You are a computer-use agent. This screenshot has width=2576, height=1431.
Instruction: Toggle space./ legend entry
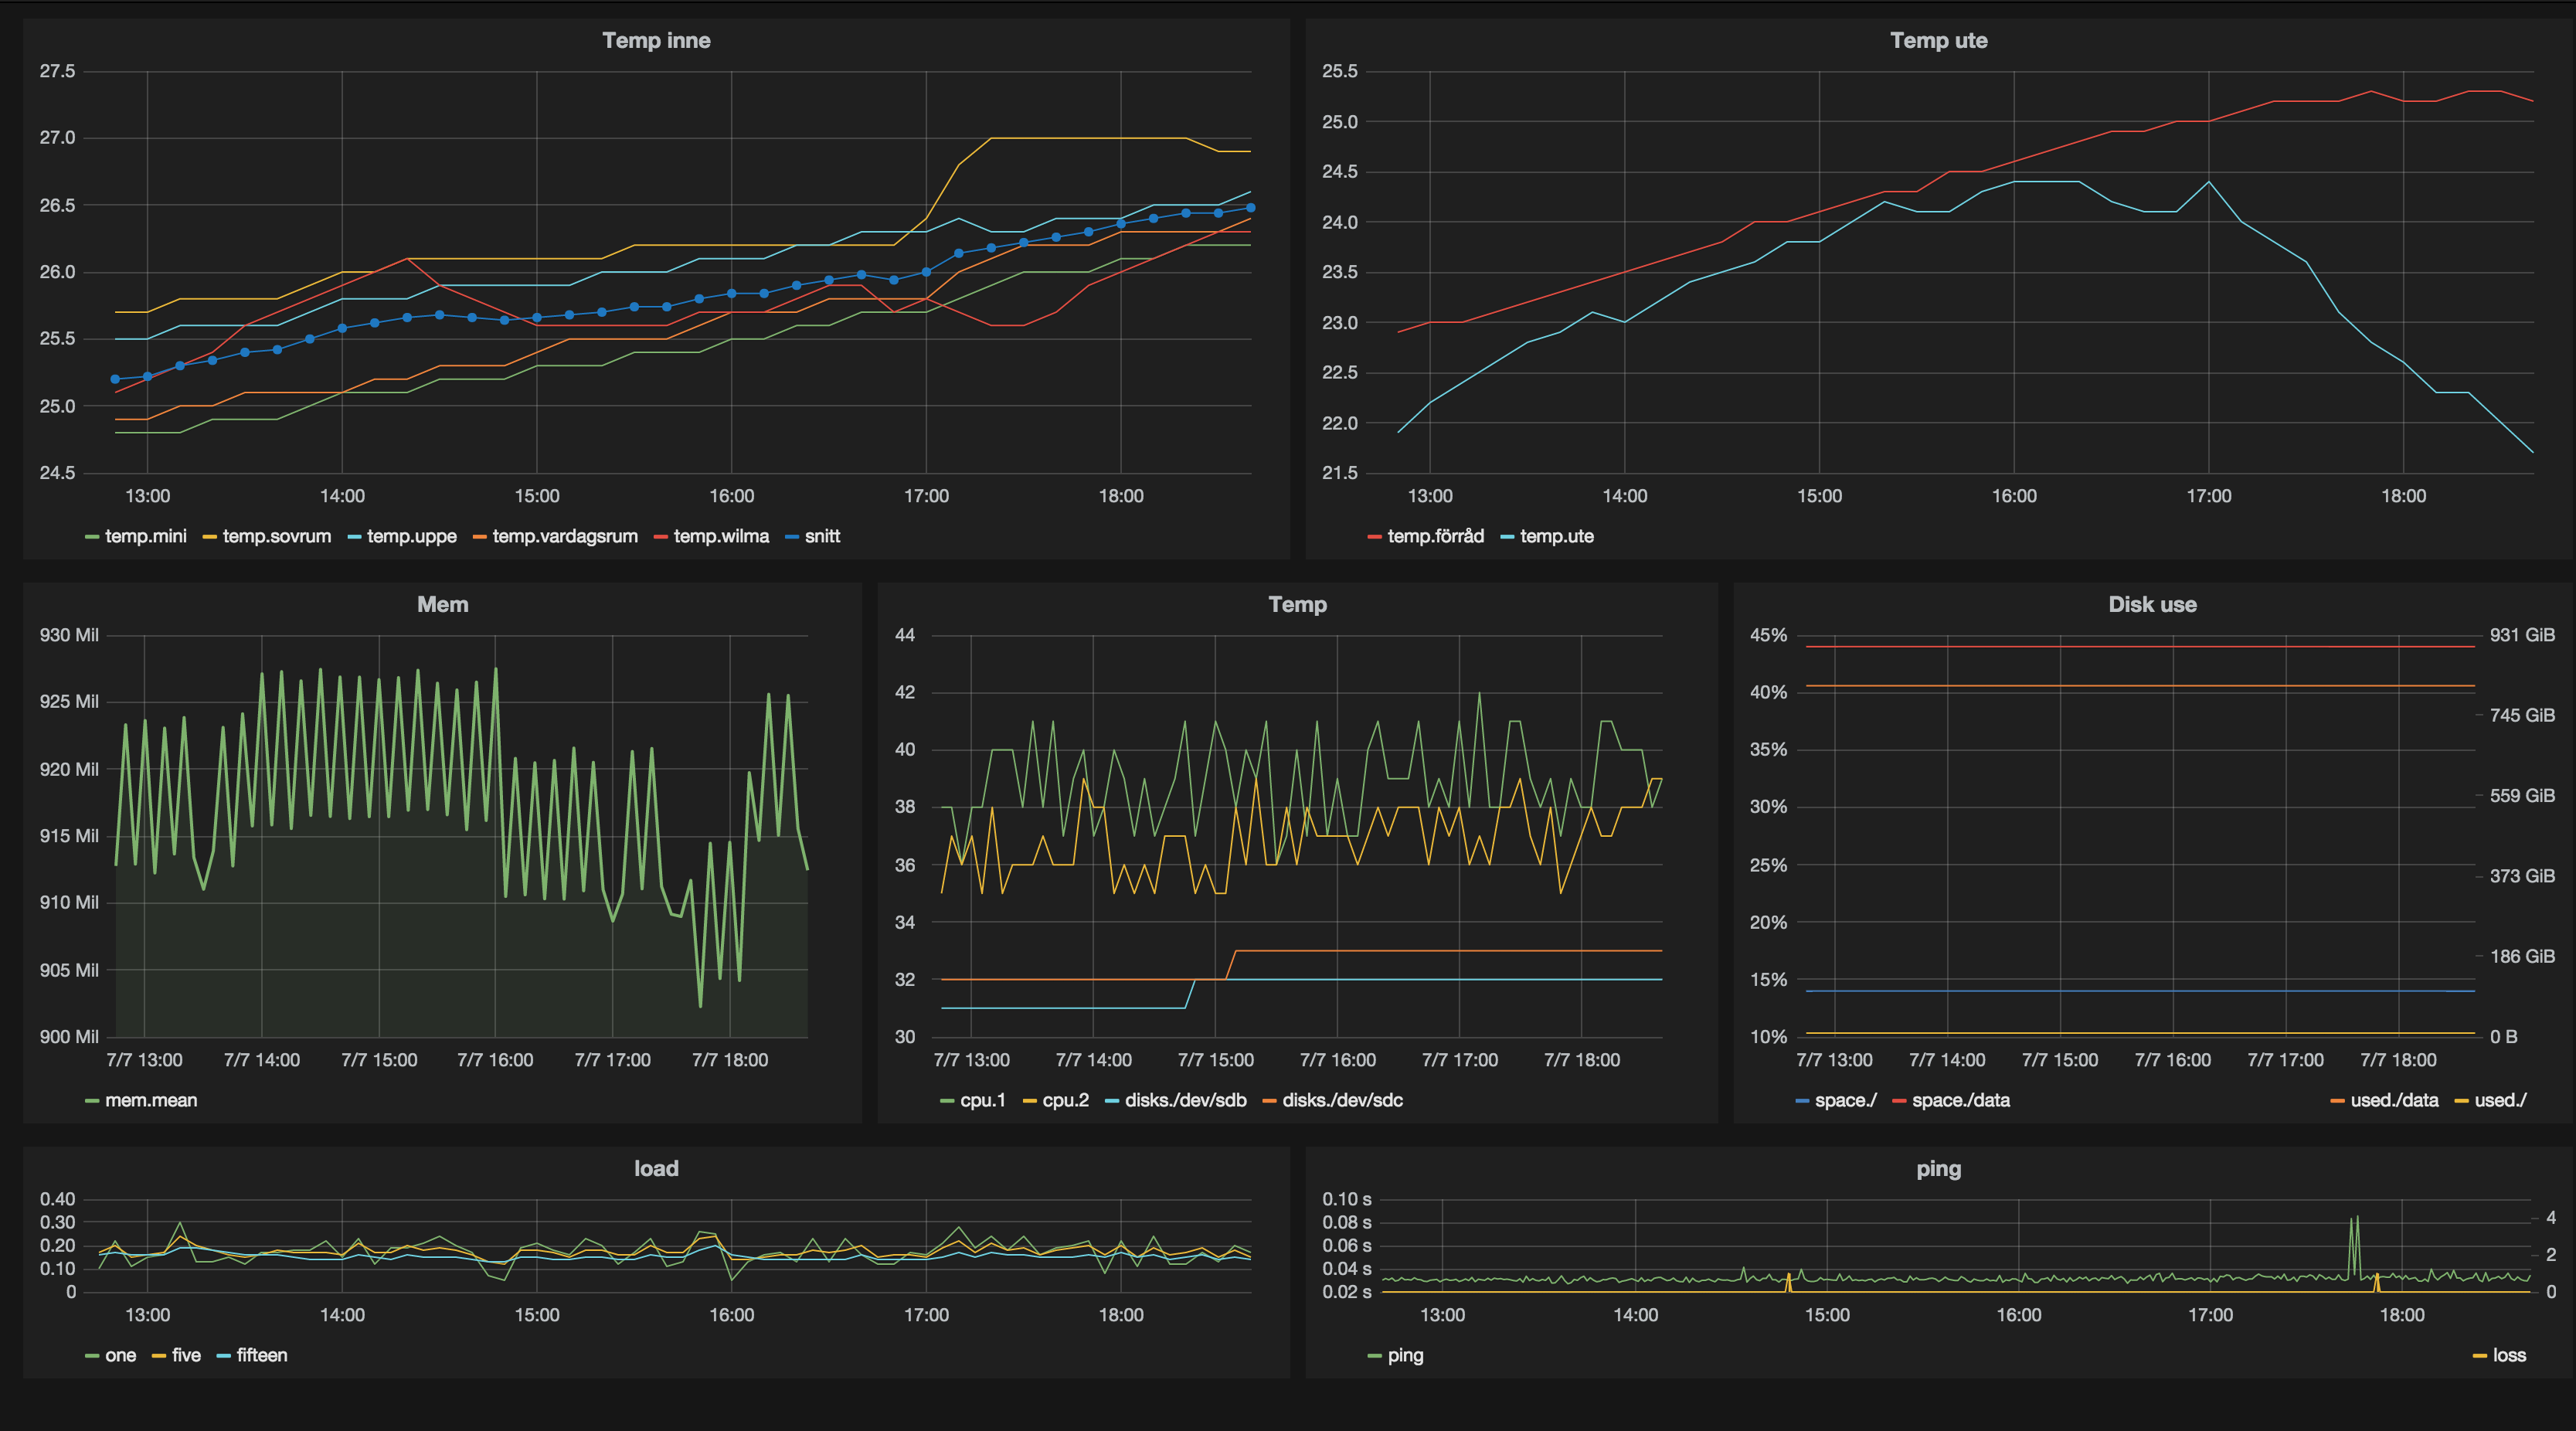click(1845, 1101)
